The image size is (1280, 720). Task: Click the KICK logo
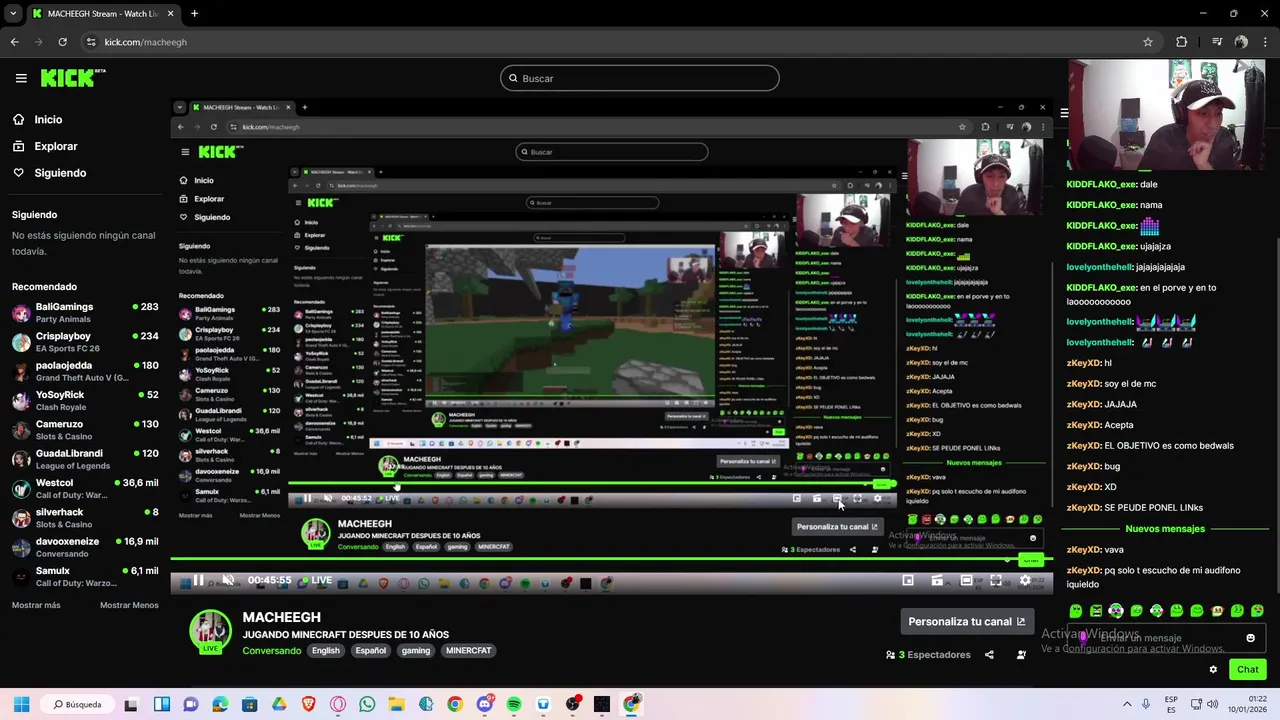click(73, 78)
